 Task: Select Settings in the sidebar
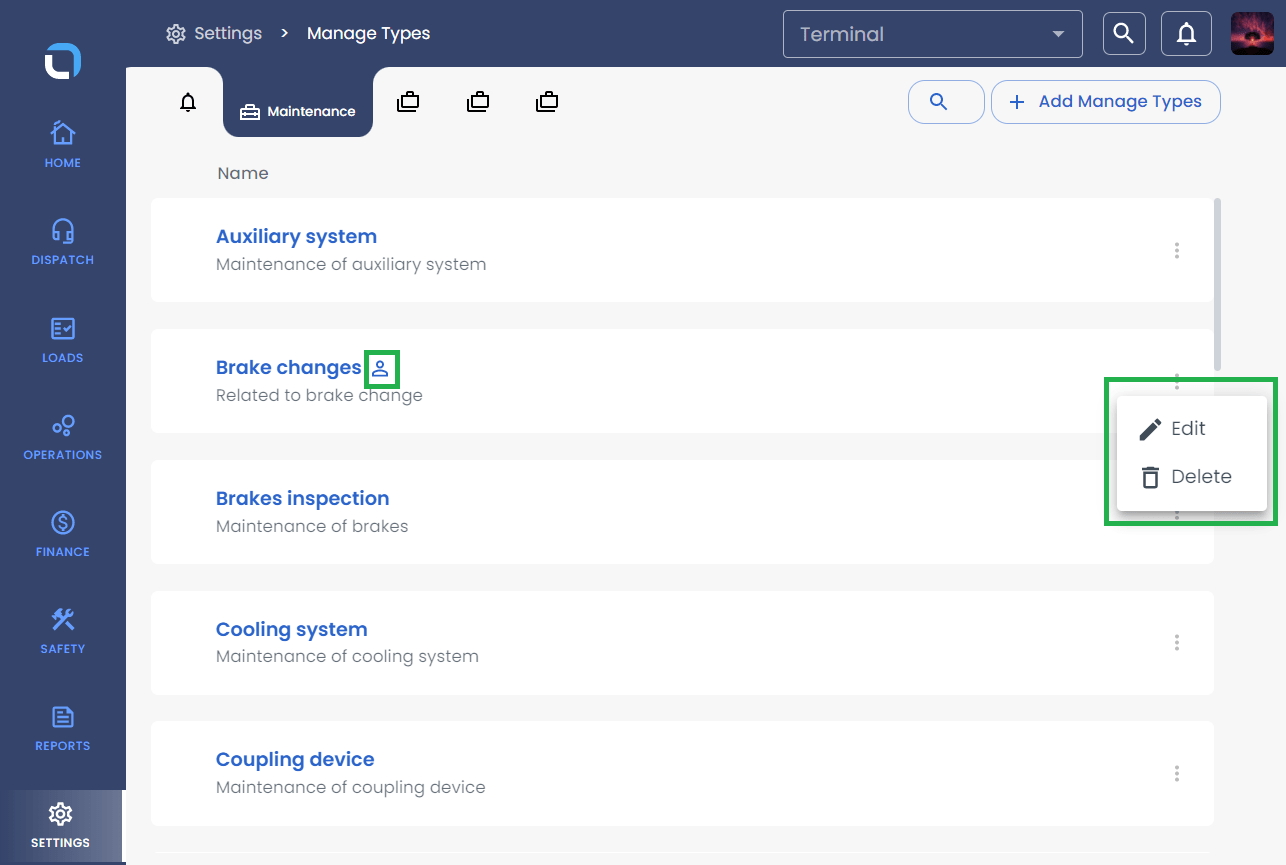60,825
